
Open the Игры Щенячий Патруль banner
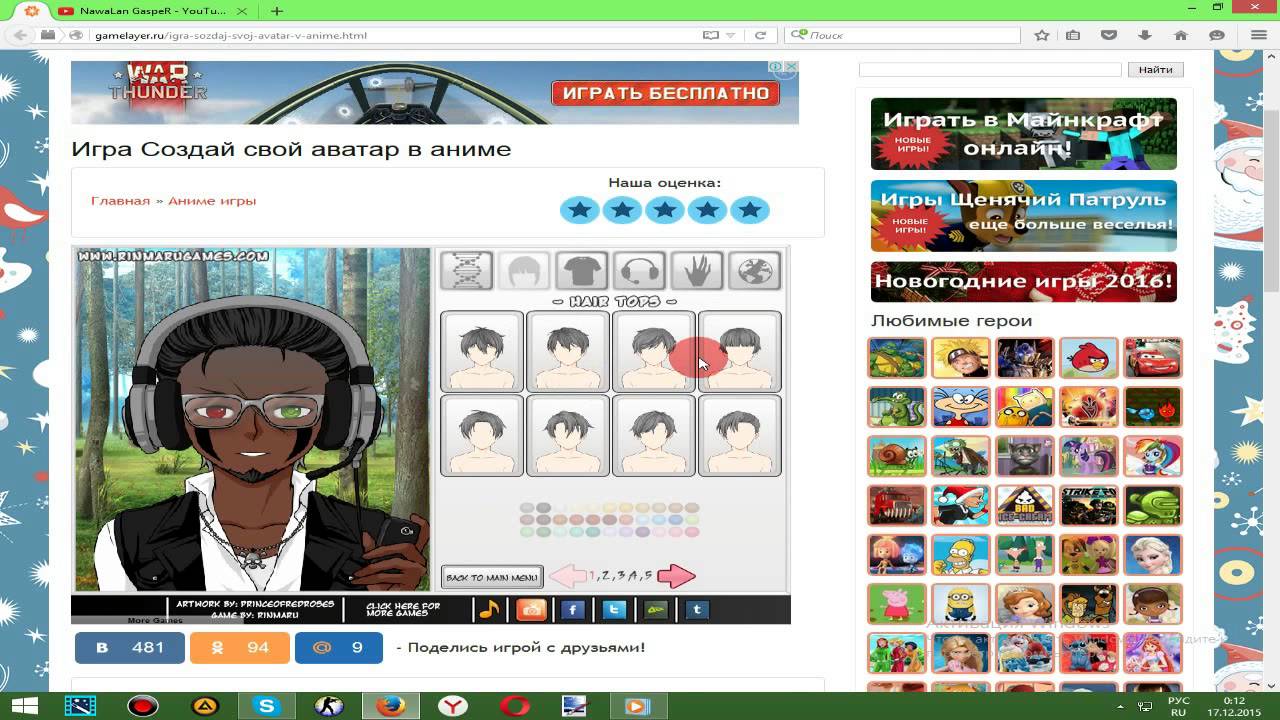point(1024,216)
